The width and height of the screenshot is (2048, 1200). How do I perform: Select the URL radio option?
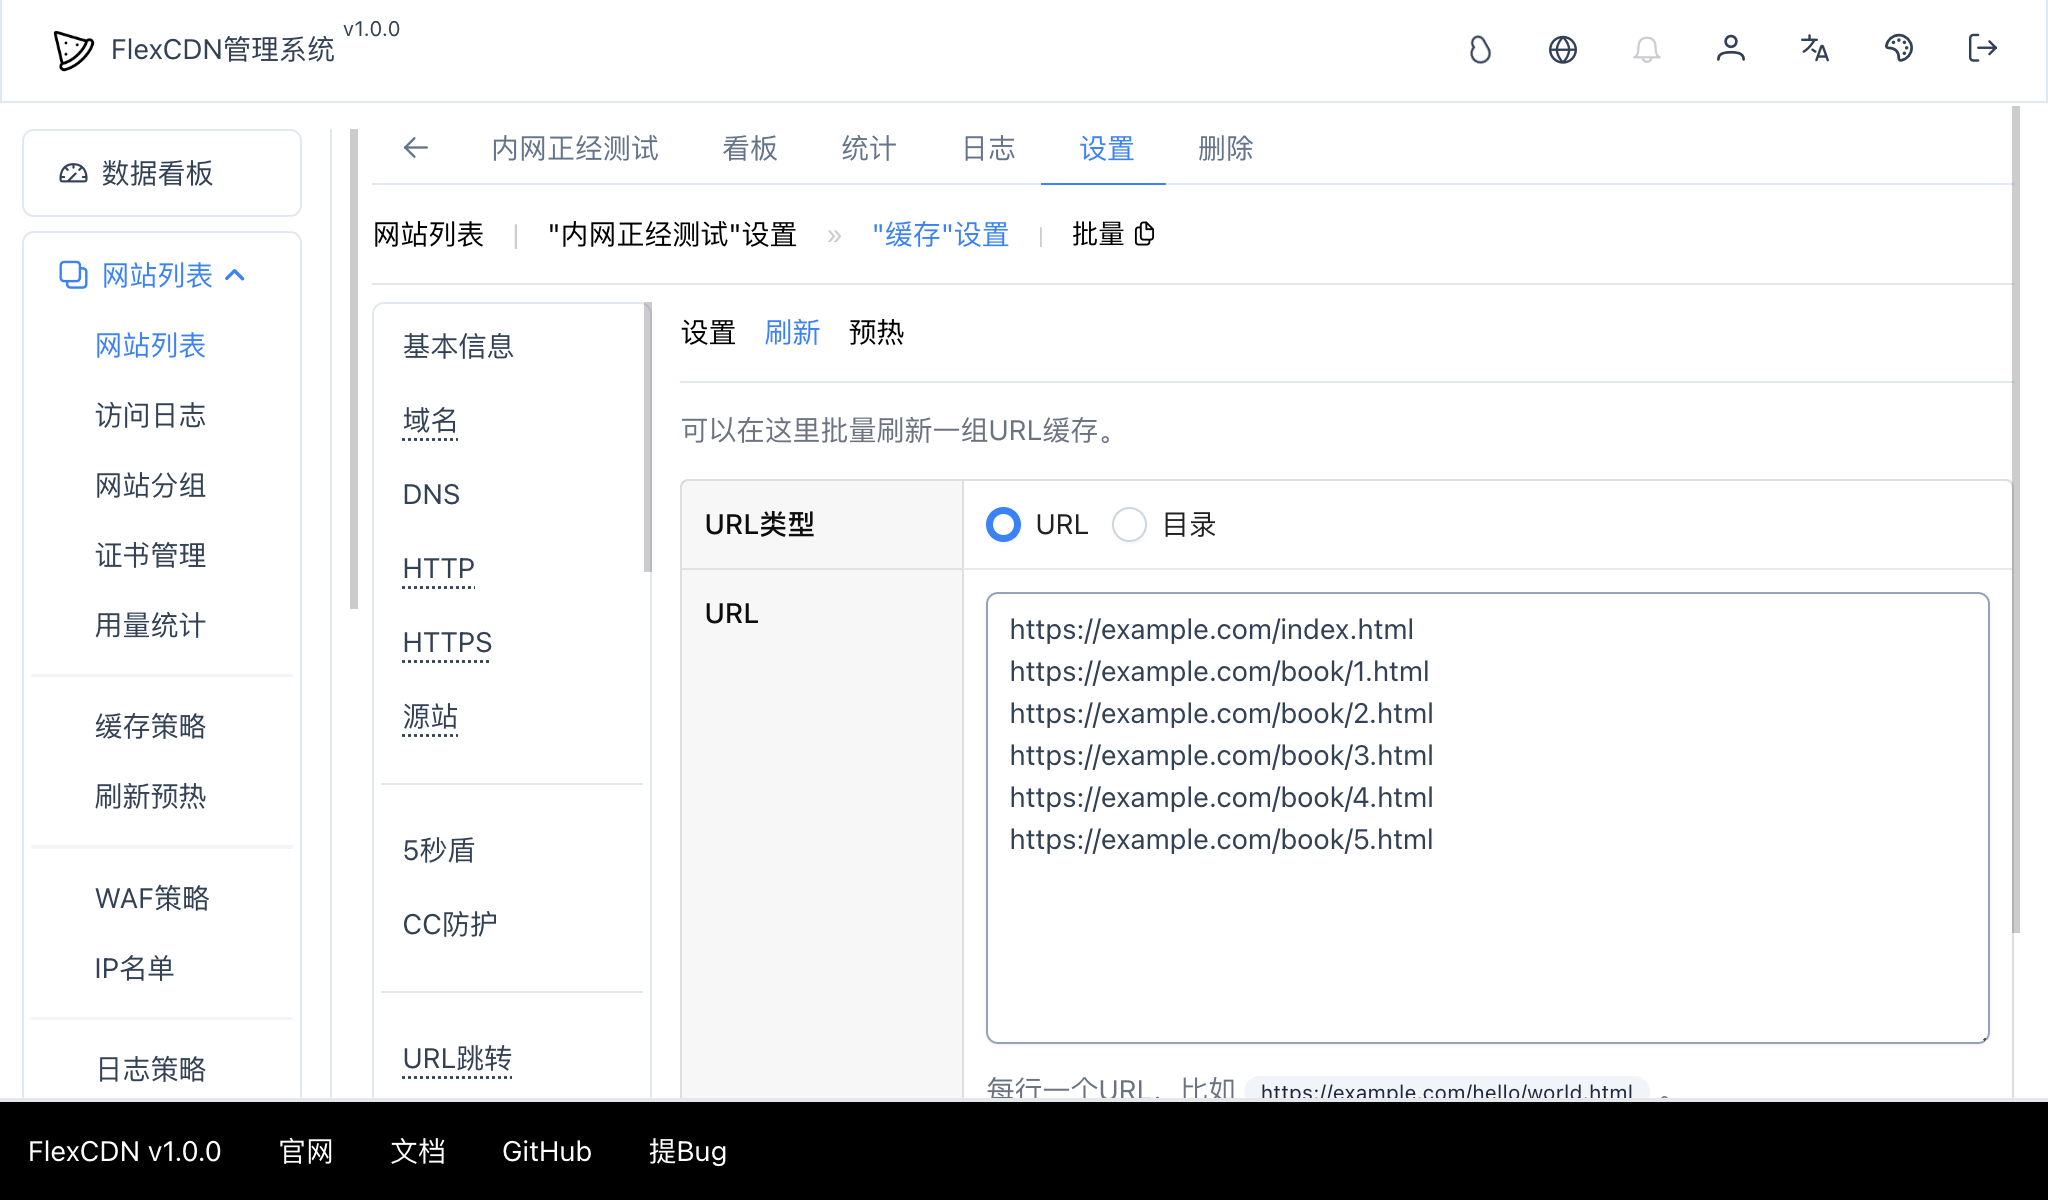click(x=1002, y=524)
